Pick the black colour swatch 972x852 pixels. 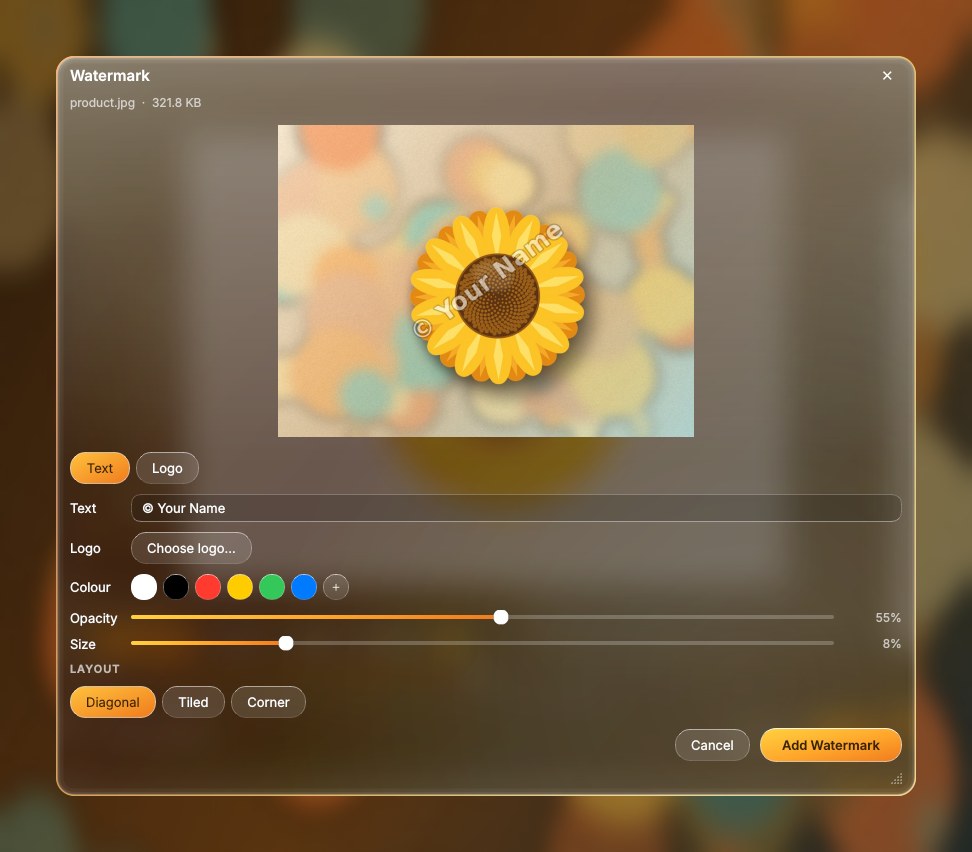(x=176, y=587)
